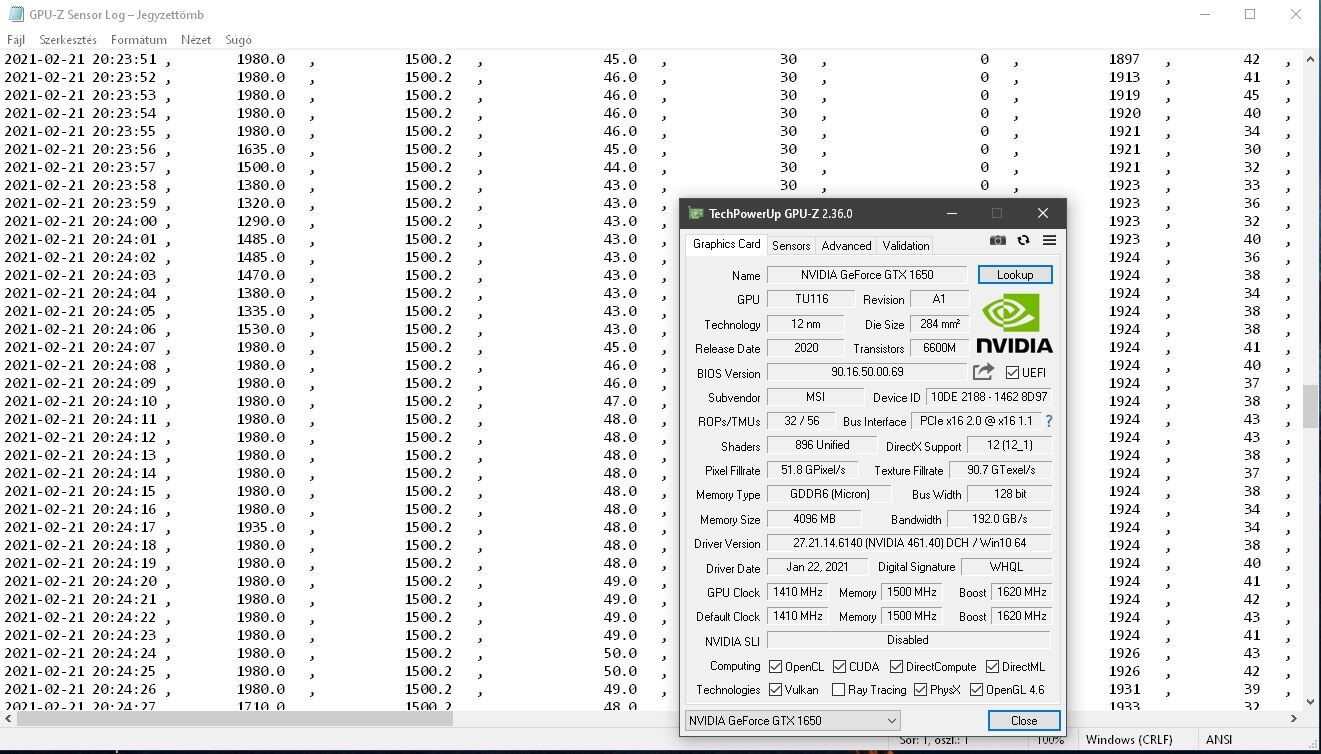1321x754 pixels.
Task: Click the scroll left arrow in Notepad
Action: [x=8, y=718]
